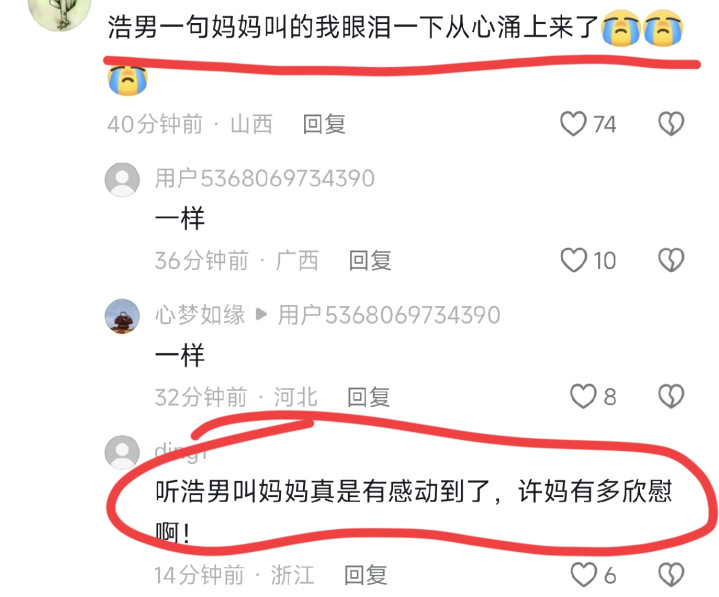This screenshot has height=597, width=719.
Task: Dislike the comment from 浙江
Action: 671,575
